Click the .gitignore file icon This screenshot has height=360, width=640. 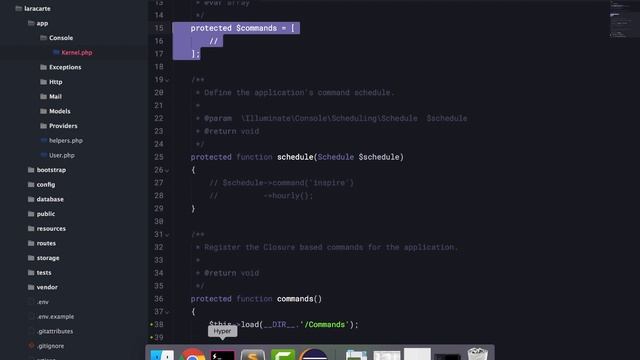[31, 346]
